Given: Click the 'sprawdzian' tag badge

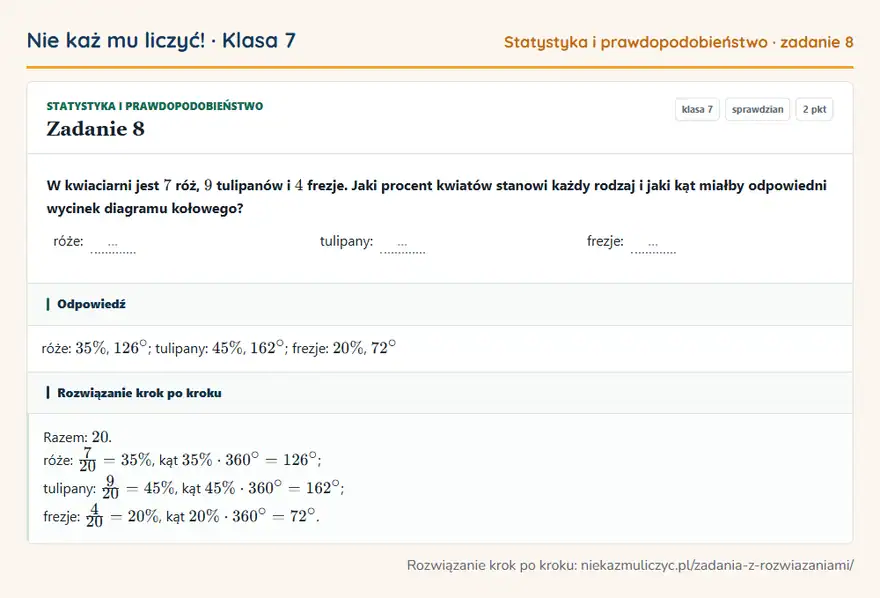Looking at the screenshot, I should coord(757,109).
